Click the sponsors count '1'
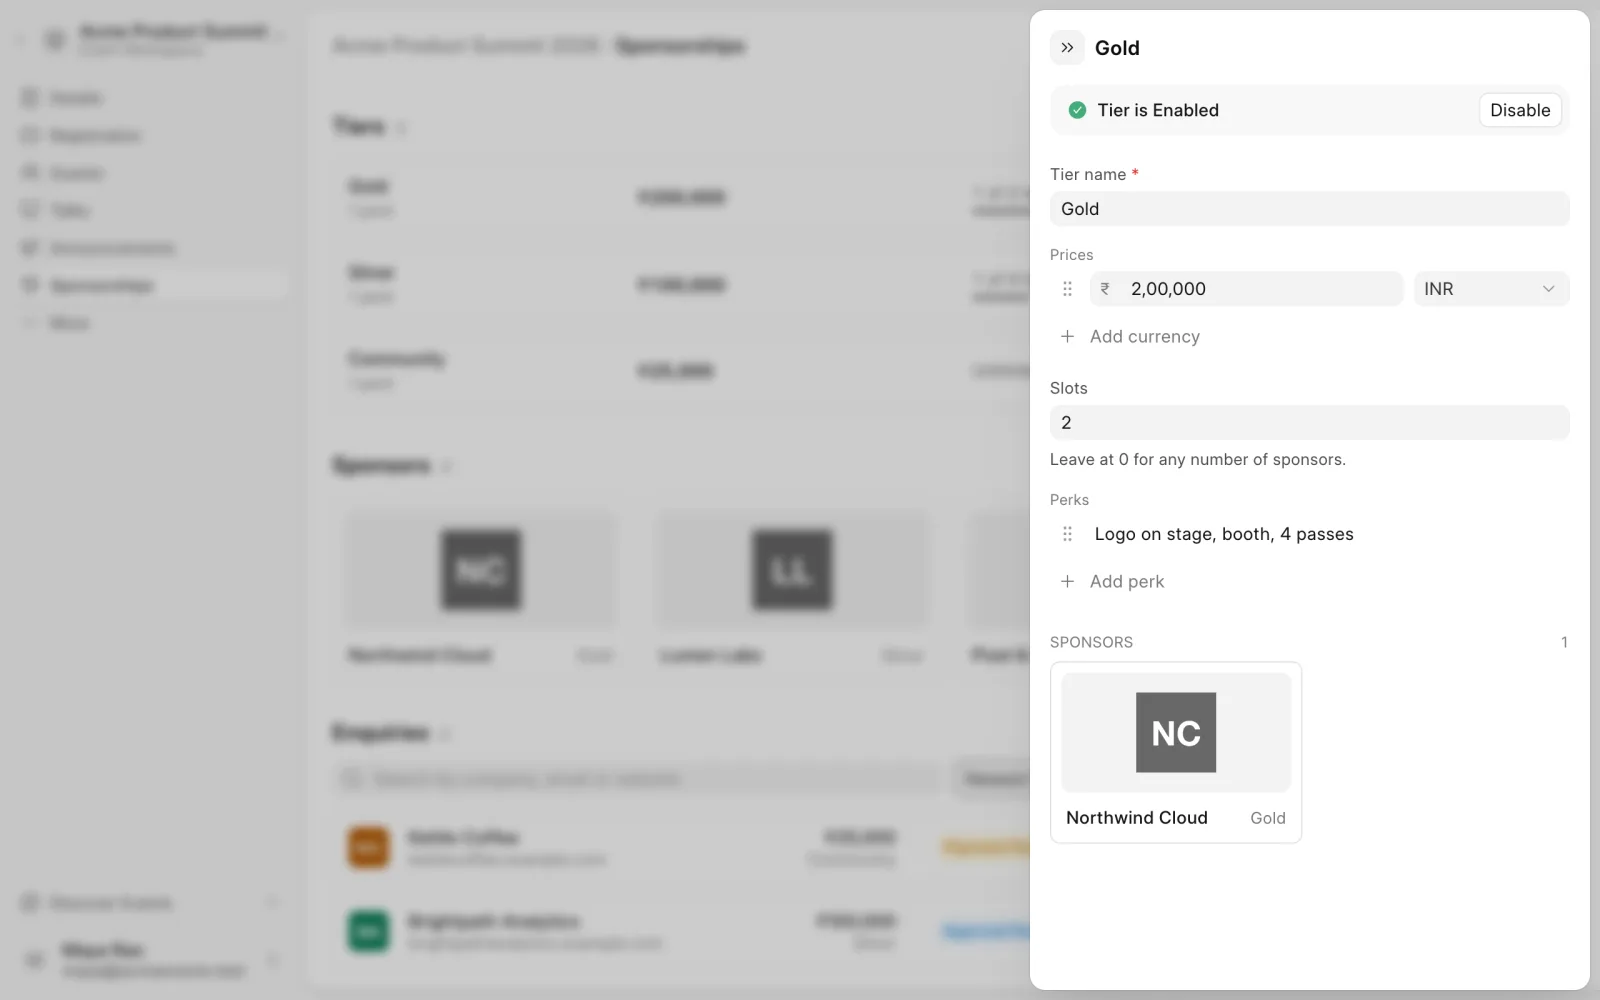This screenshot has width=1600, height=1000. (x=1564, y=642)
